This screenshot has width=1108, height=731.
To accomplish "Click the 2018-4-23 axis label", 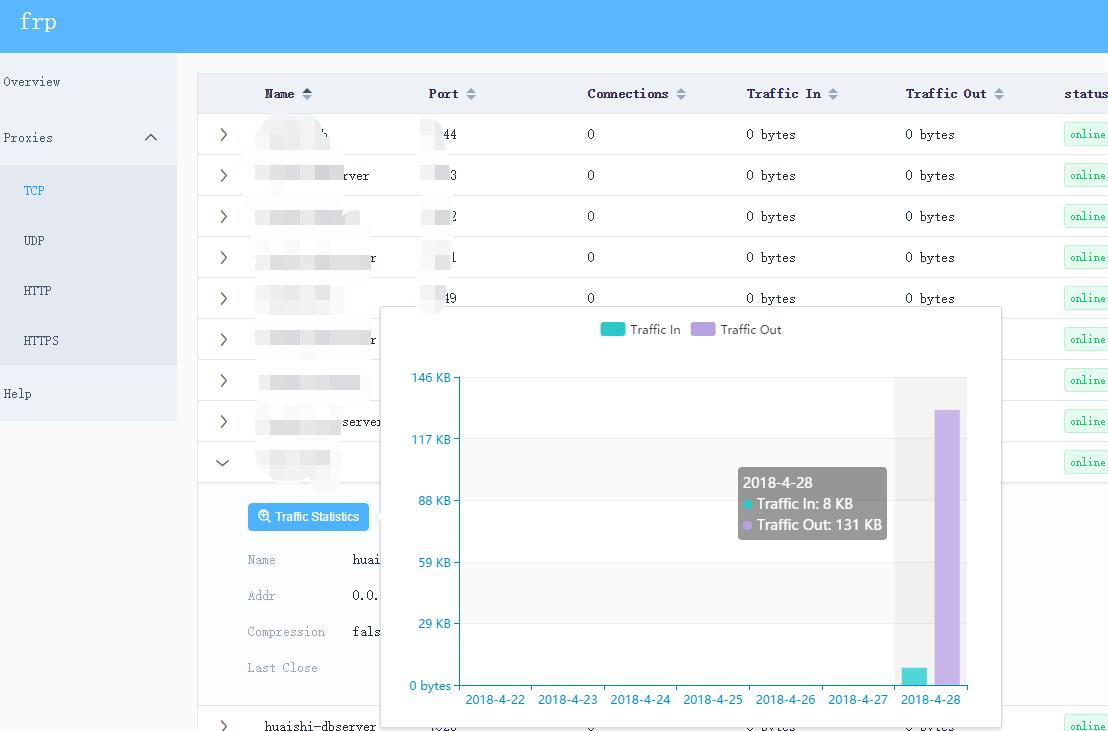I will (567, 699).
